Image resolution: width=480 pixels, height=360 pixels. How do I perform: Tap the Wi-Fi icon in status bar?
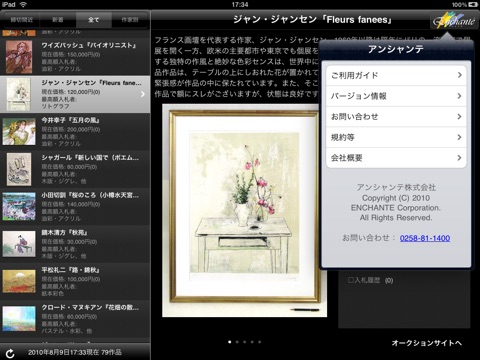pyautogui.click(x=23, y=4)
